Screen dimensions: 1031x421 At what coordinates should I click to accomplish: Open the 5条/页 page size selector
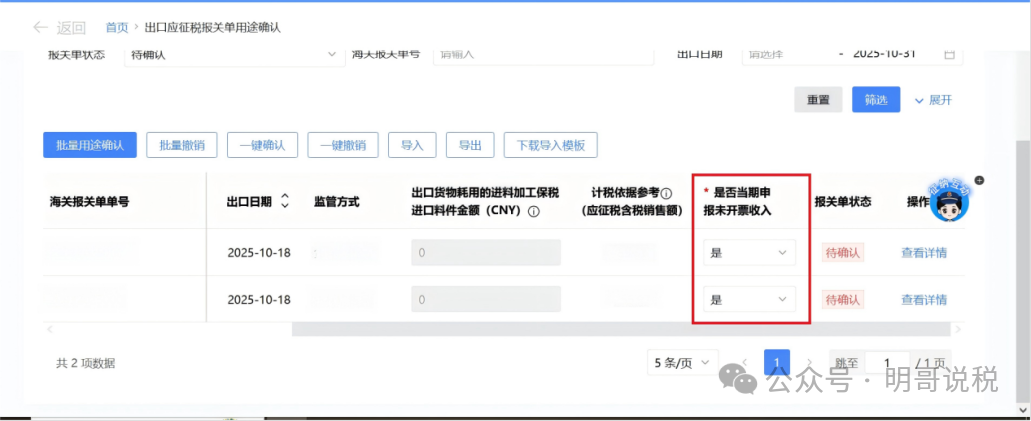(681, 363)
